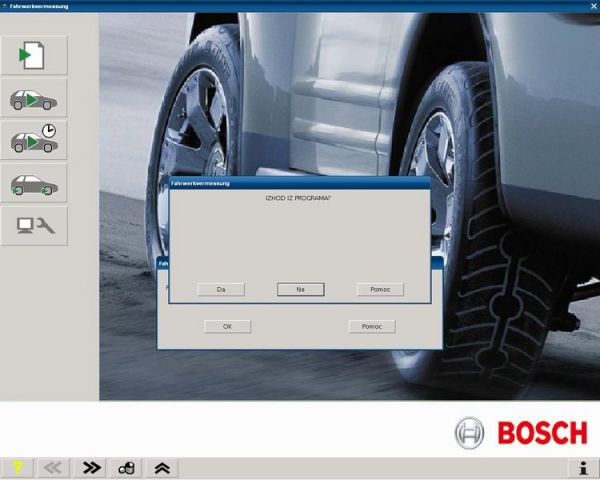Cancel exit with Ne button

click(300, 289)
